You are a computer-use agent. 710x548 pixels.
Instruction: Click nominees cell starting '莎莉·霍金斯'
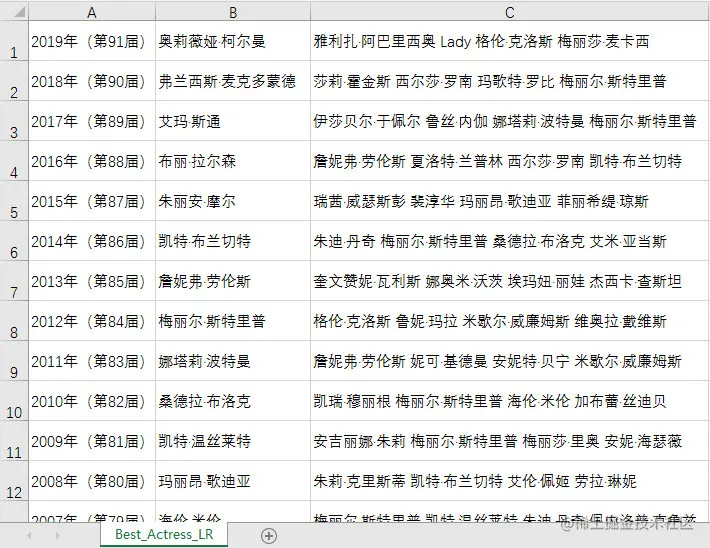click(510, 81)
